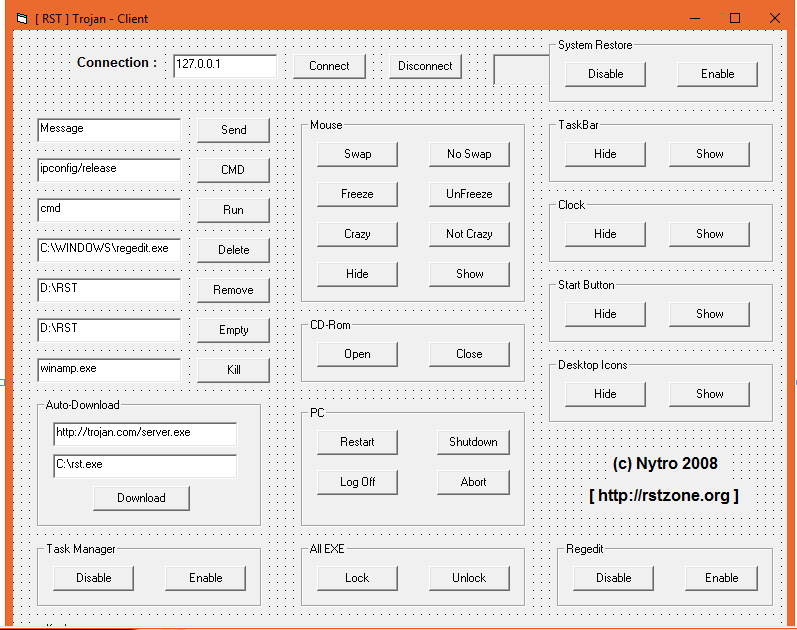
Task: Click the UnFreeze button
Action: pyautogui.click(x=469, y=194)
